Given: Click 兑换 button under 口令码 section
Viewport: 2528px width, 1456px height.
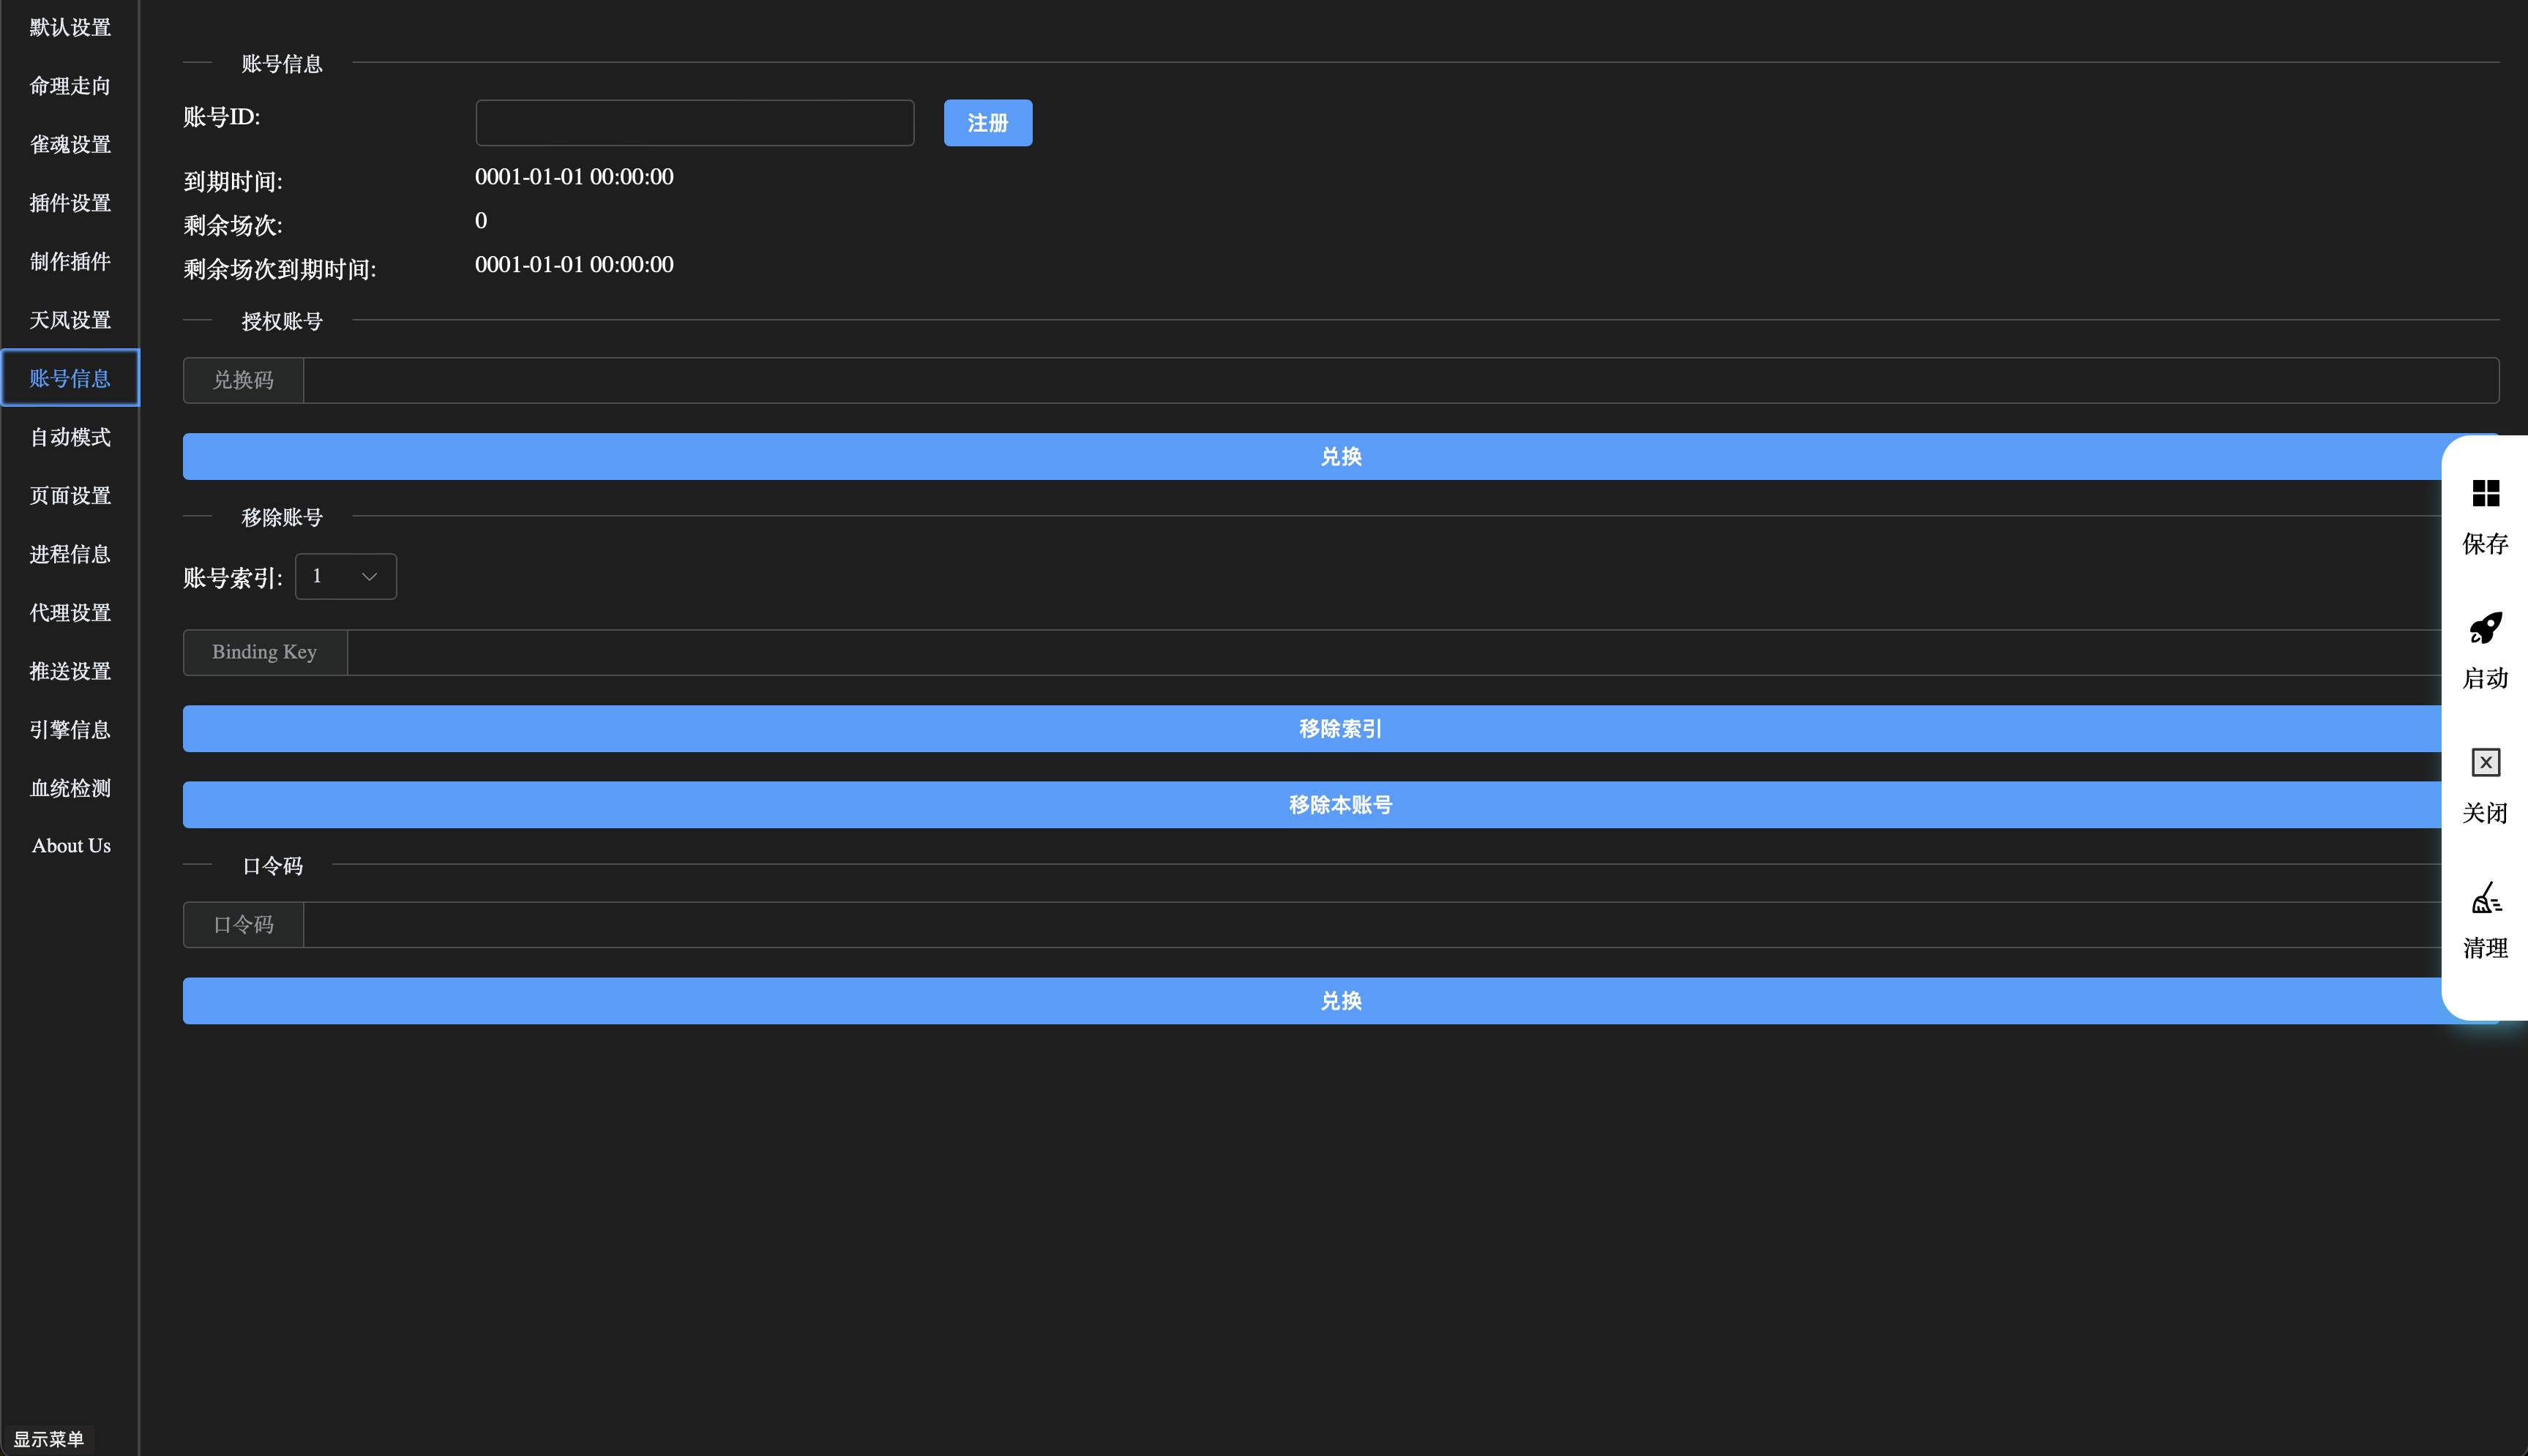Looking at the screenshot, I should point(1340,1001).
